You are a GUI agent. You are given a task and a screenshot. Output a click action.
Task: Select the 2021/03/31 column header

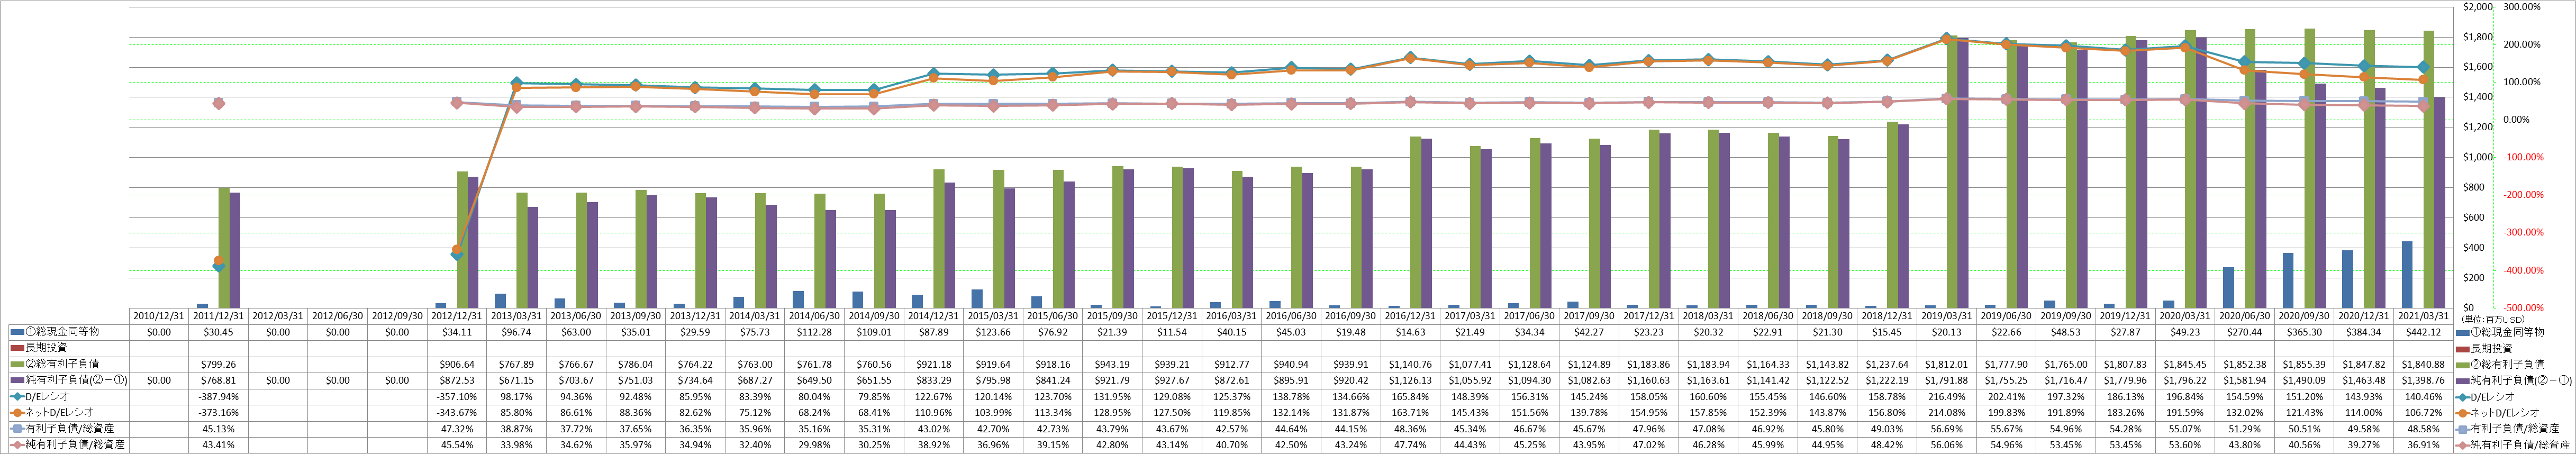2425,316
